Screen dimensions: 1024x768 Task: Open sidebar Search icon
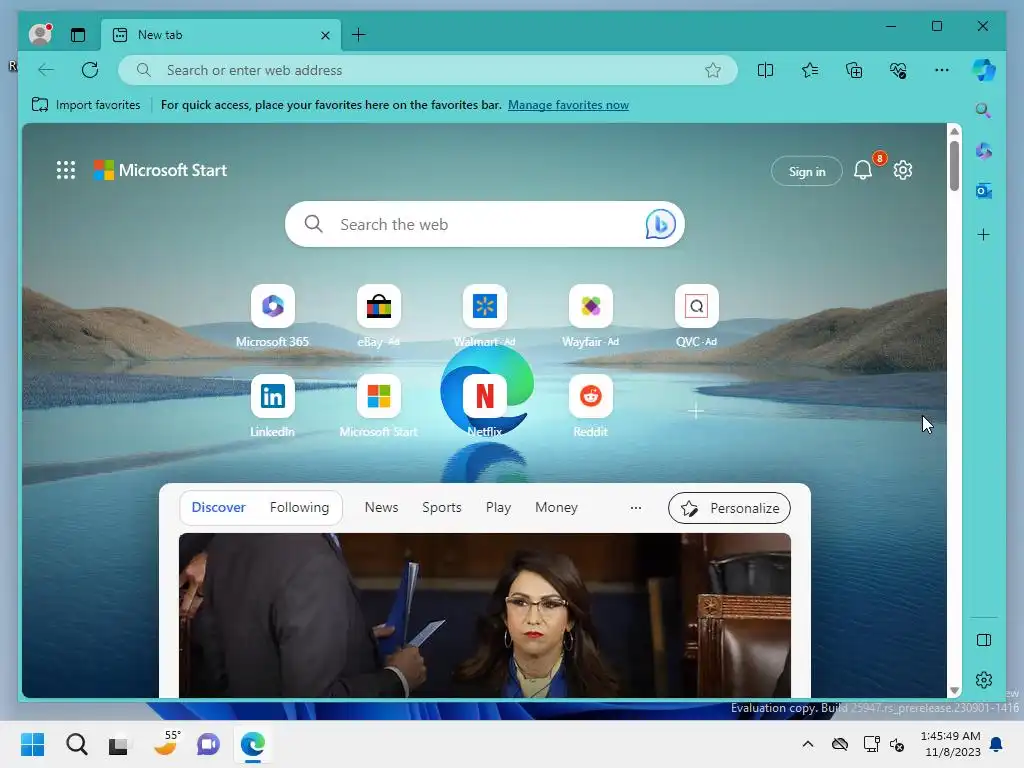(984, 110)
